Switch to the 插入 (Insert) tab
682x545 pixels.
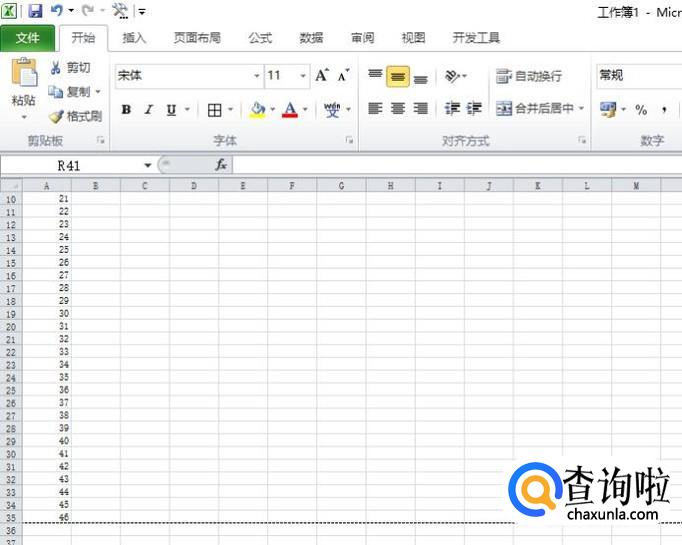tap(134, 38)
